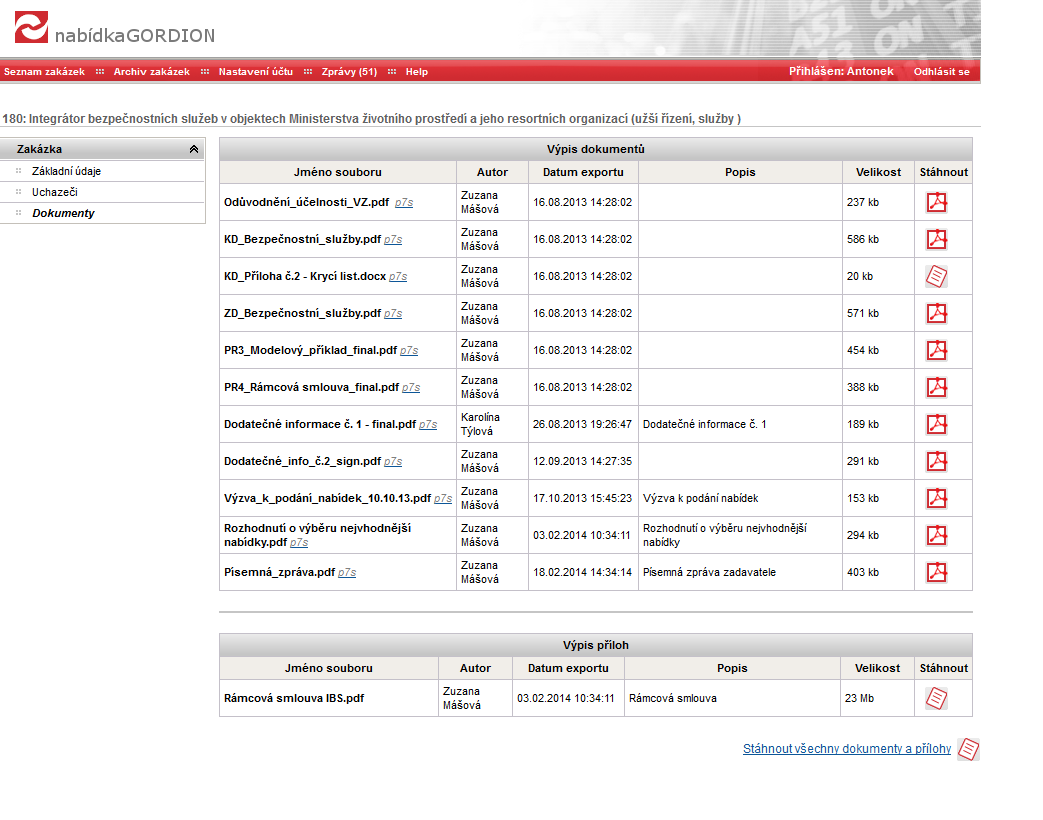1043x820 pixels.
Task: Download Dodatečné informace č. 1 PDF icon
Action: [936, 425]
